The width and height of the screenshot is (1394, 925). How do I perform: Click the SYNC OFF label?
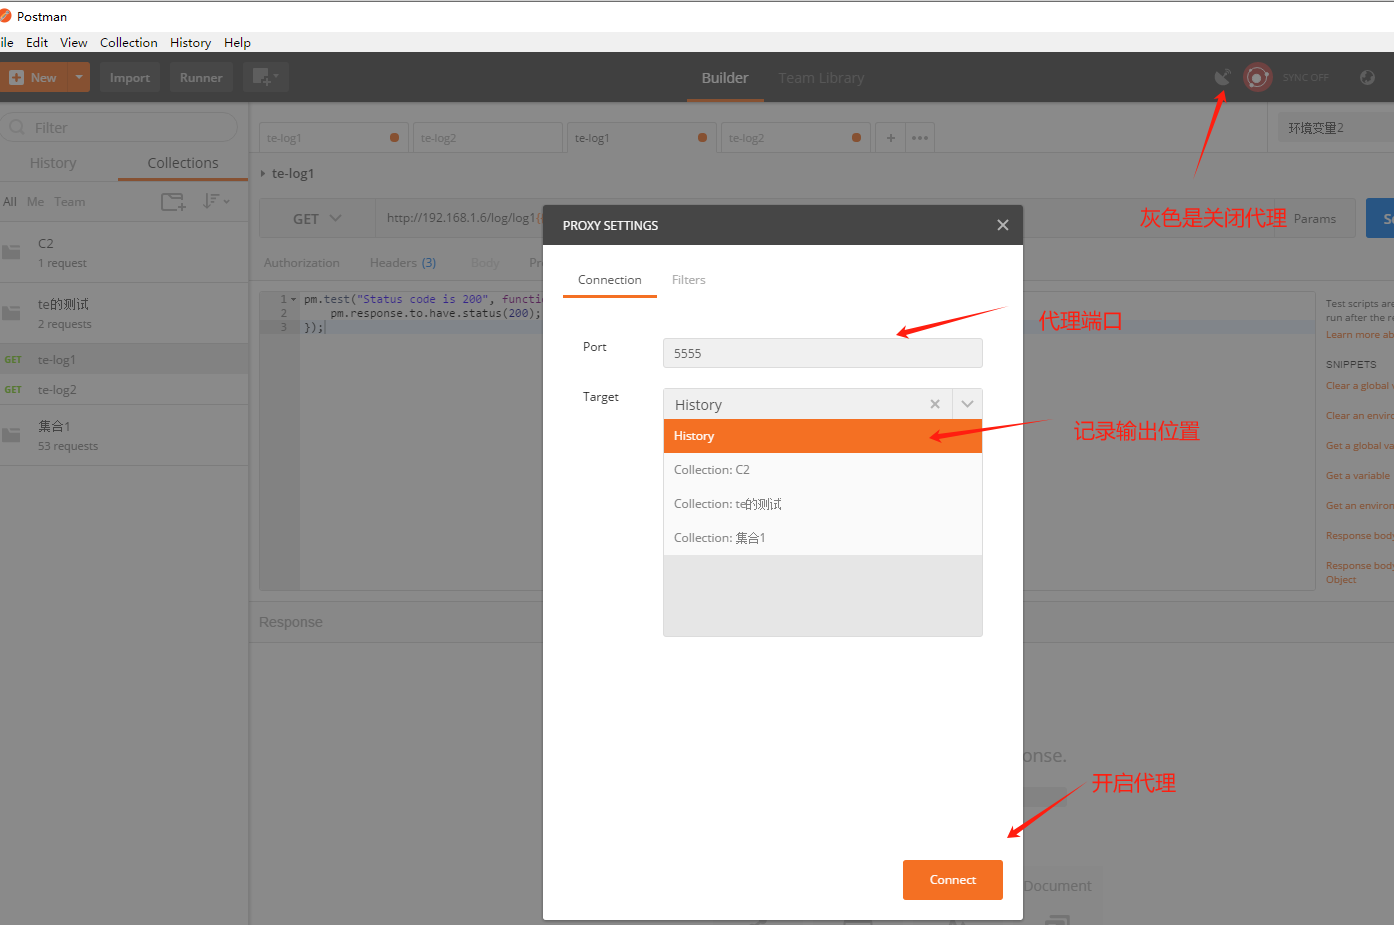tap(1306, 78)
